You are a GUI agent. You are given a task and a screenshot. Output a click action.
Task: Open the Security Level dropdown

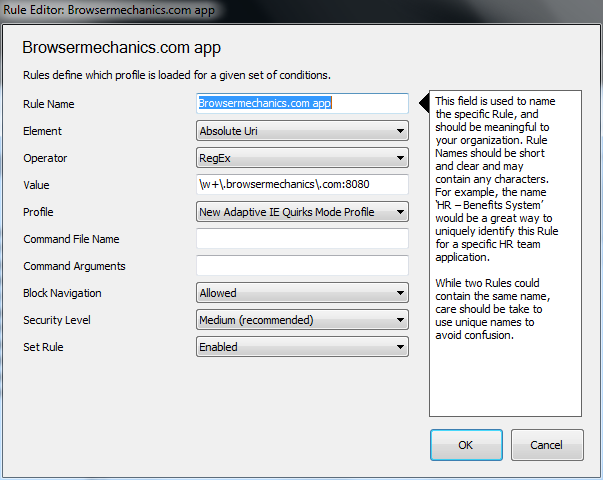click(x=302, y=320)
